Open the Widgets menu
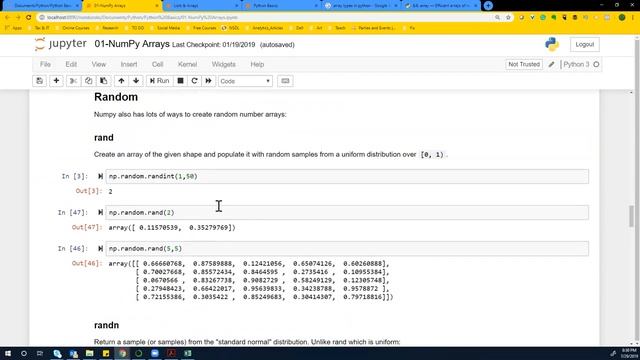640x360 pixels. tap(224, 64)
